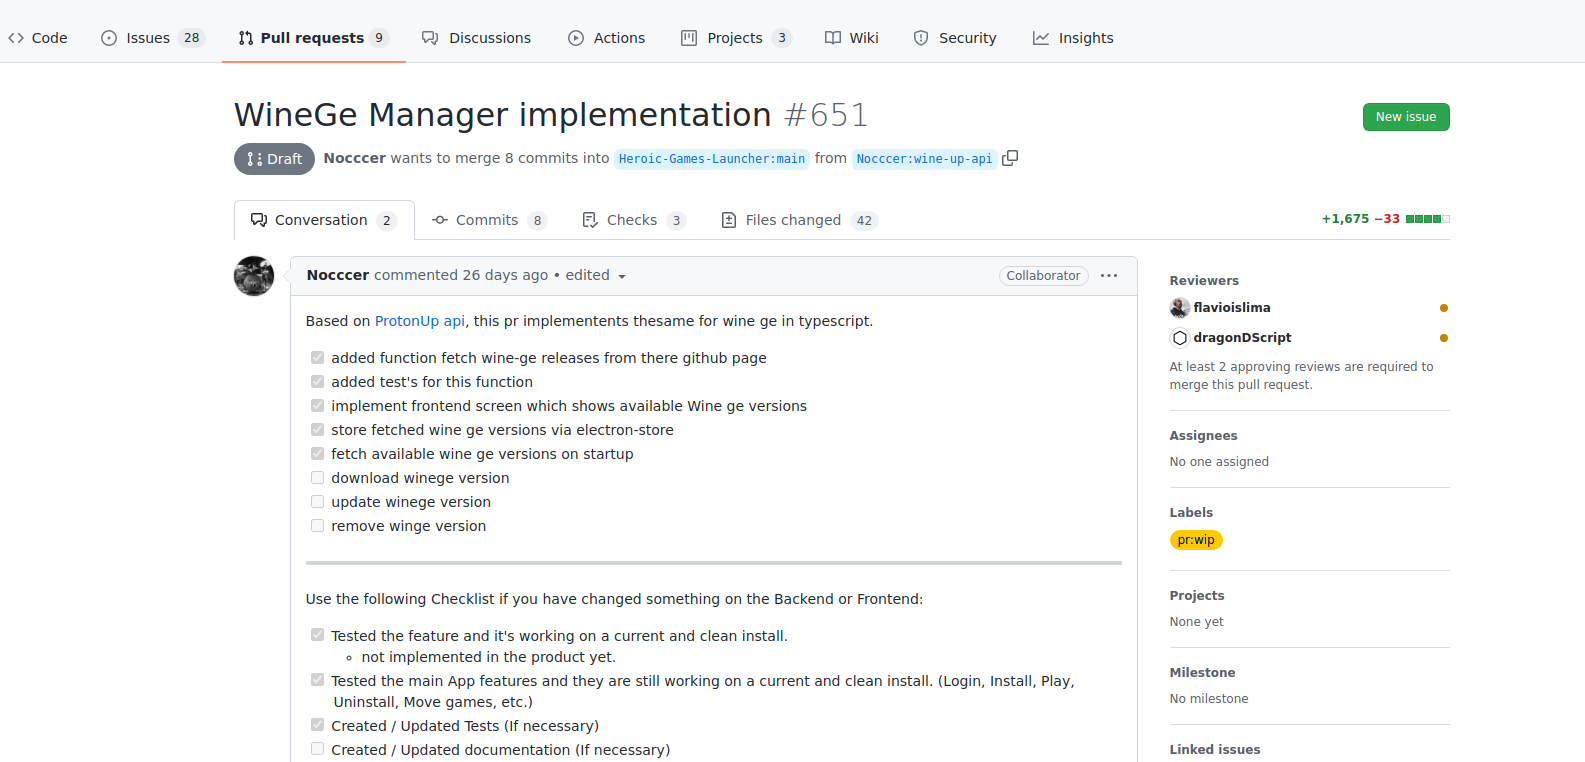Select the Files changed tab
The height and width of the screenshot is (762, 1585).
click(x=799, y=220)
